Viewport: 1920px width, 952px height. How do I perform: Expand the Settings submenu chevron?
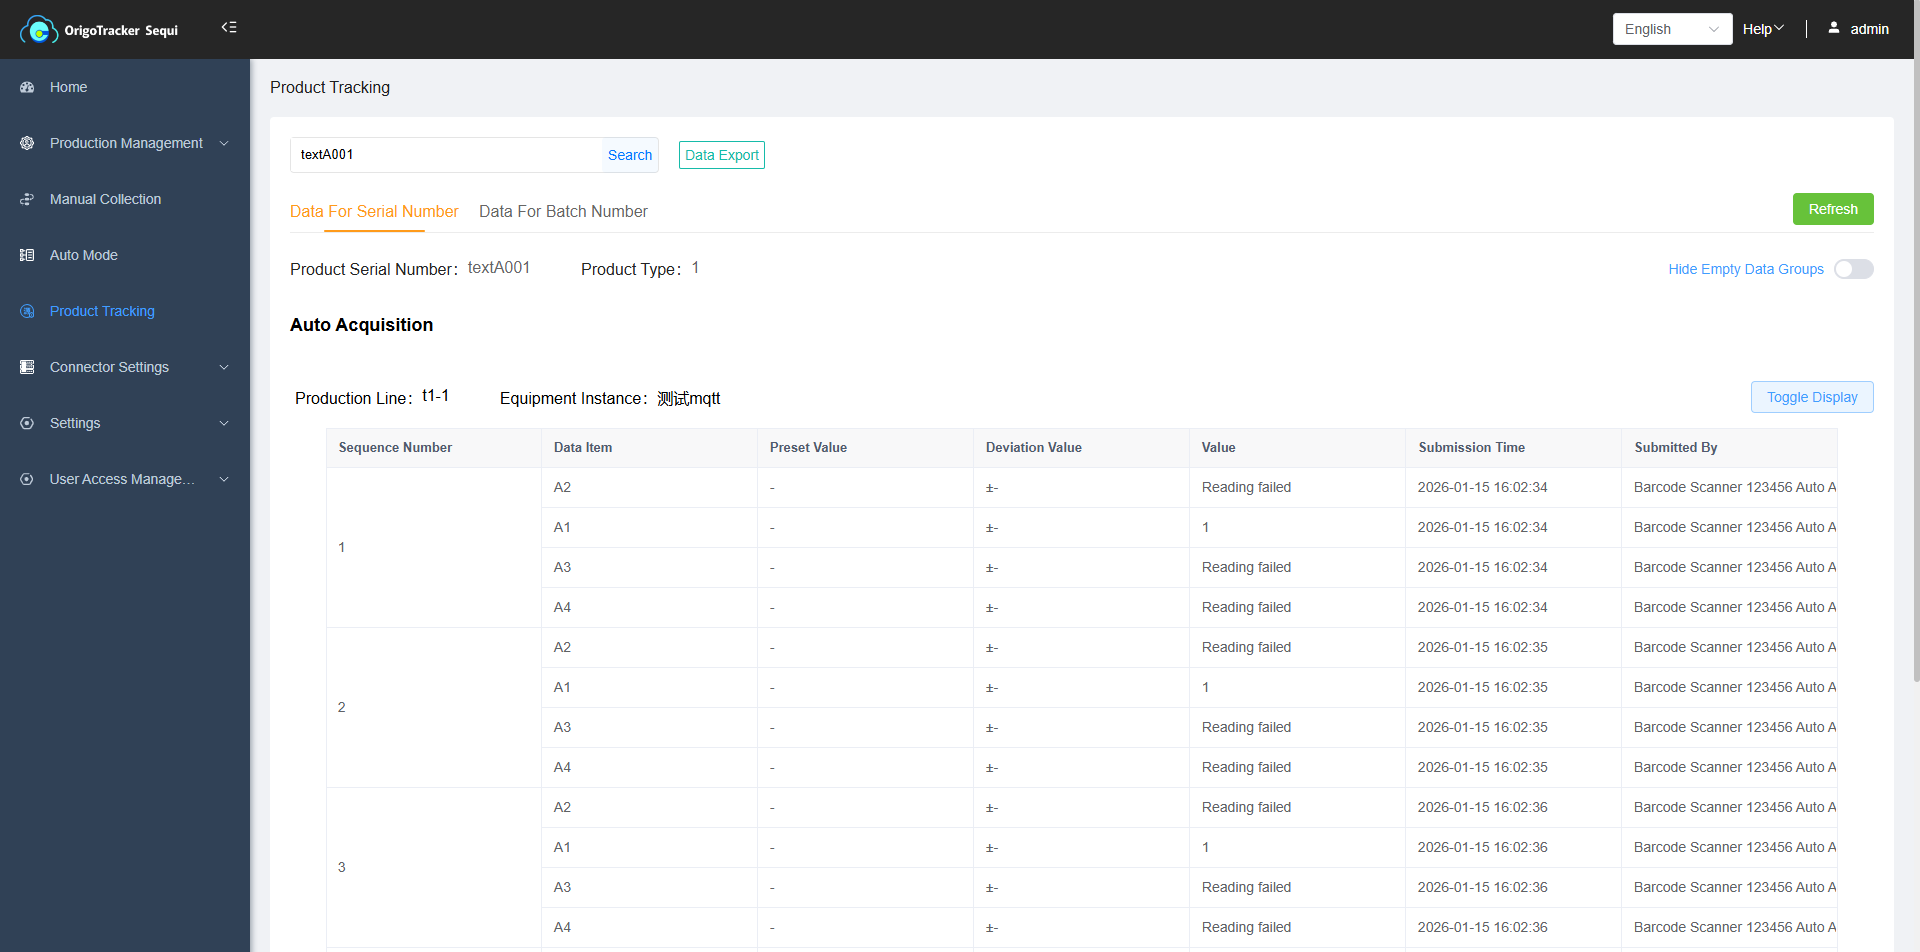224,424
